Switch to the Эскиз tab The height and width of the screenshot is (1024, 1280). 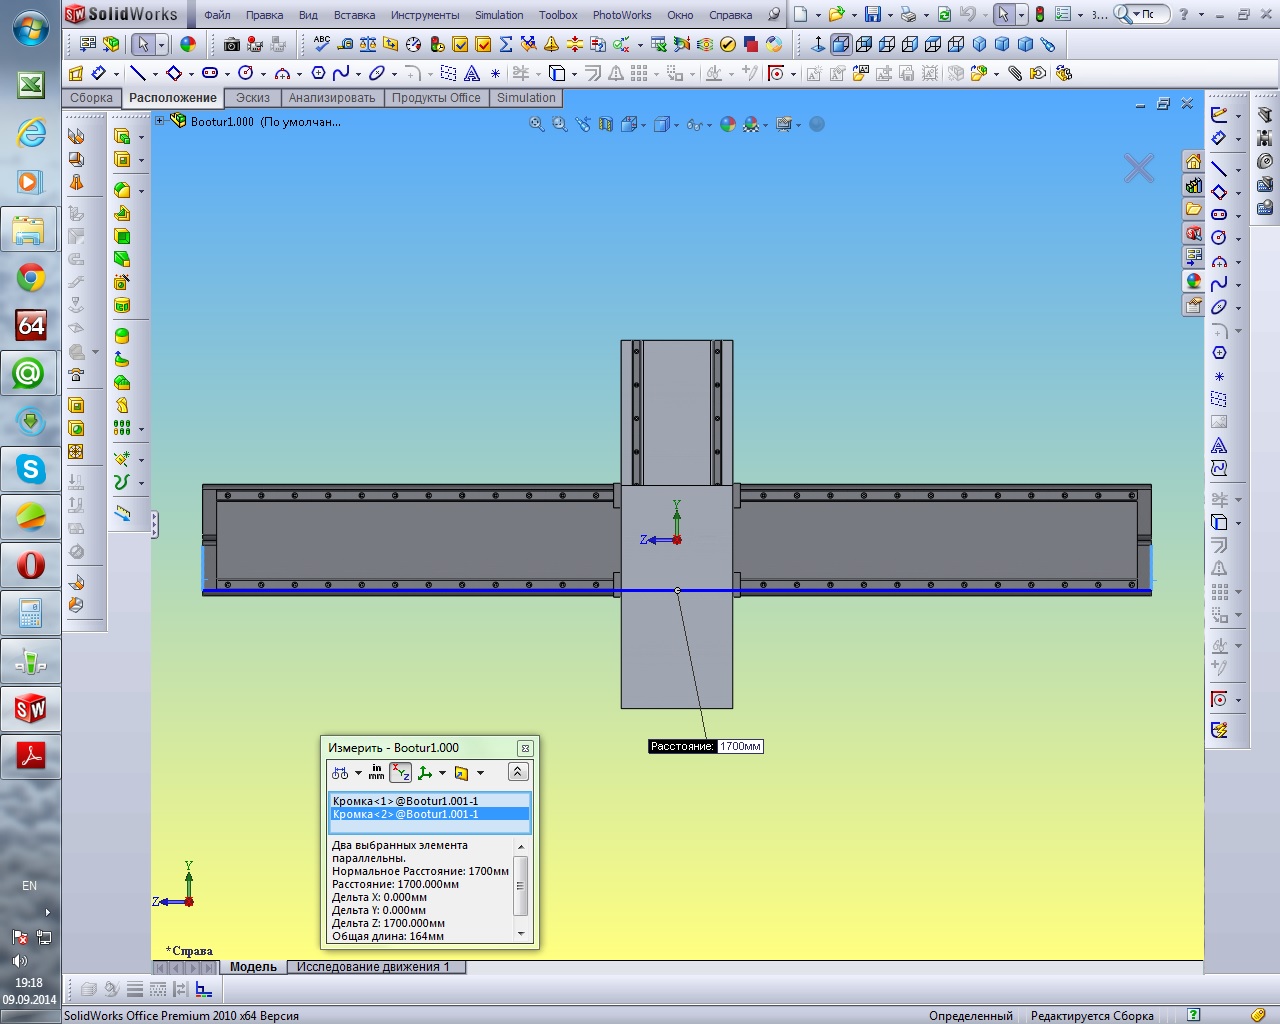[x=252, y=98]
